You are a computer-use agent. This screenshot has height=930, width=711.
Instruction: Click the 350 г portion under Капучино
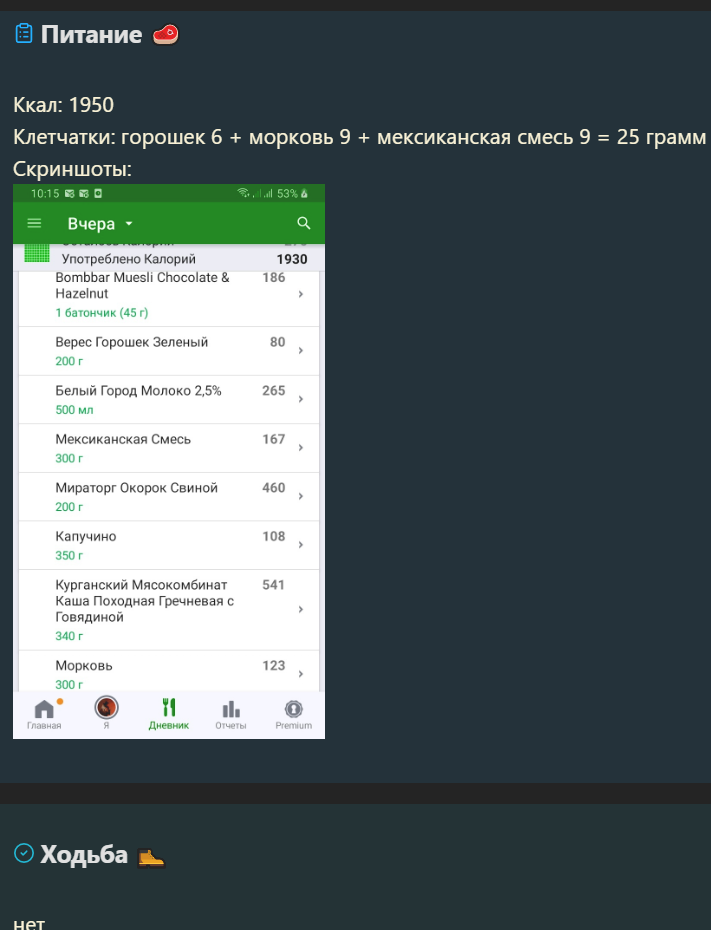tap(69, 556)
